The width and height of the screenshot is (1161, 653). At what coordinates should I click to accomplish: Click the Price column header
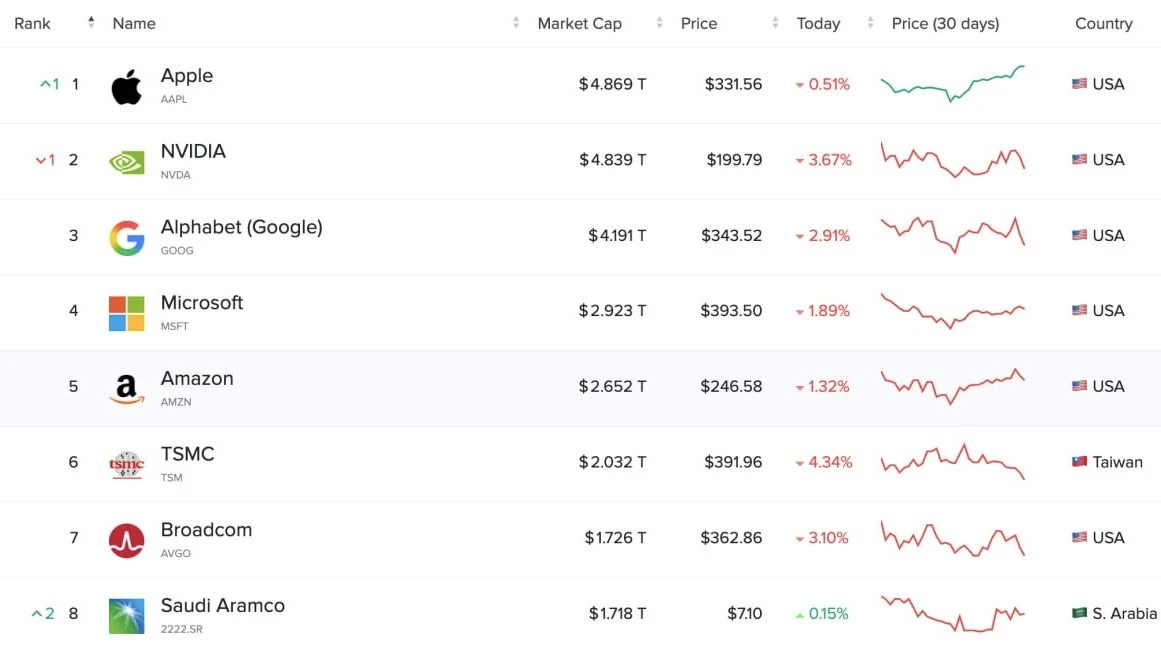[699, 24]
